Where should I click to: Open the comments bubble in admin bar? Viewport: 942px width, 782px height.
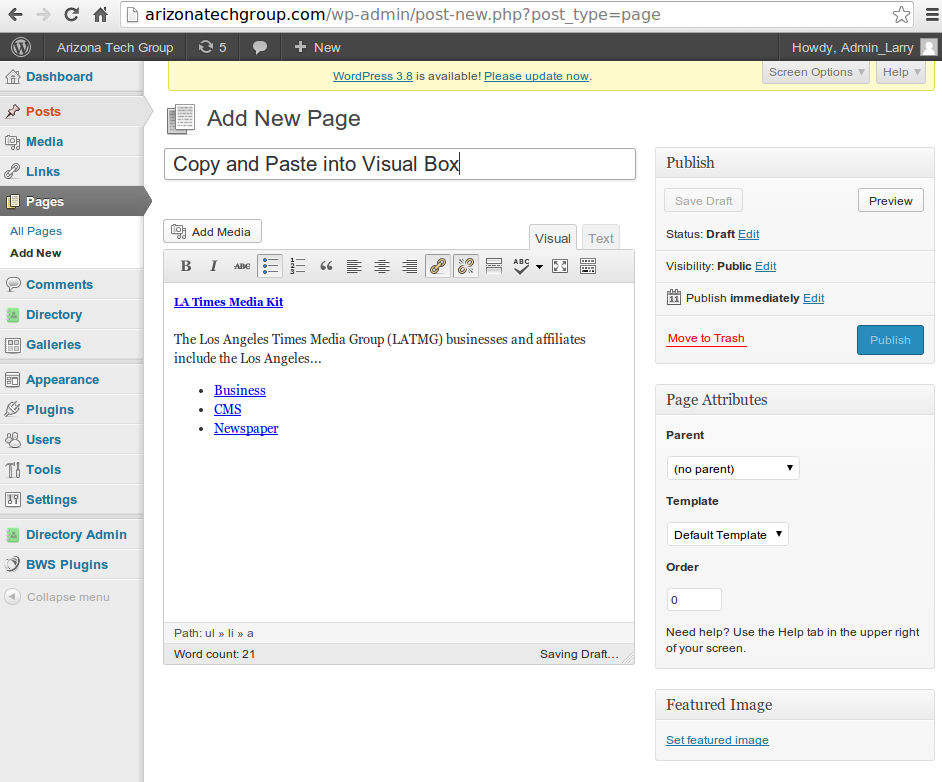coord(260,47)
